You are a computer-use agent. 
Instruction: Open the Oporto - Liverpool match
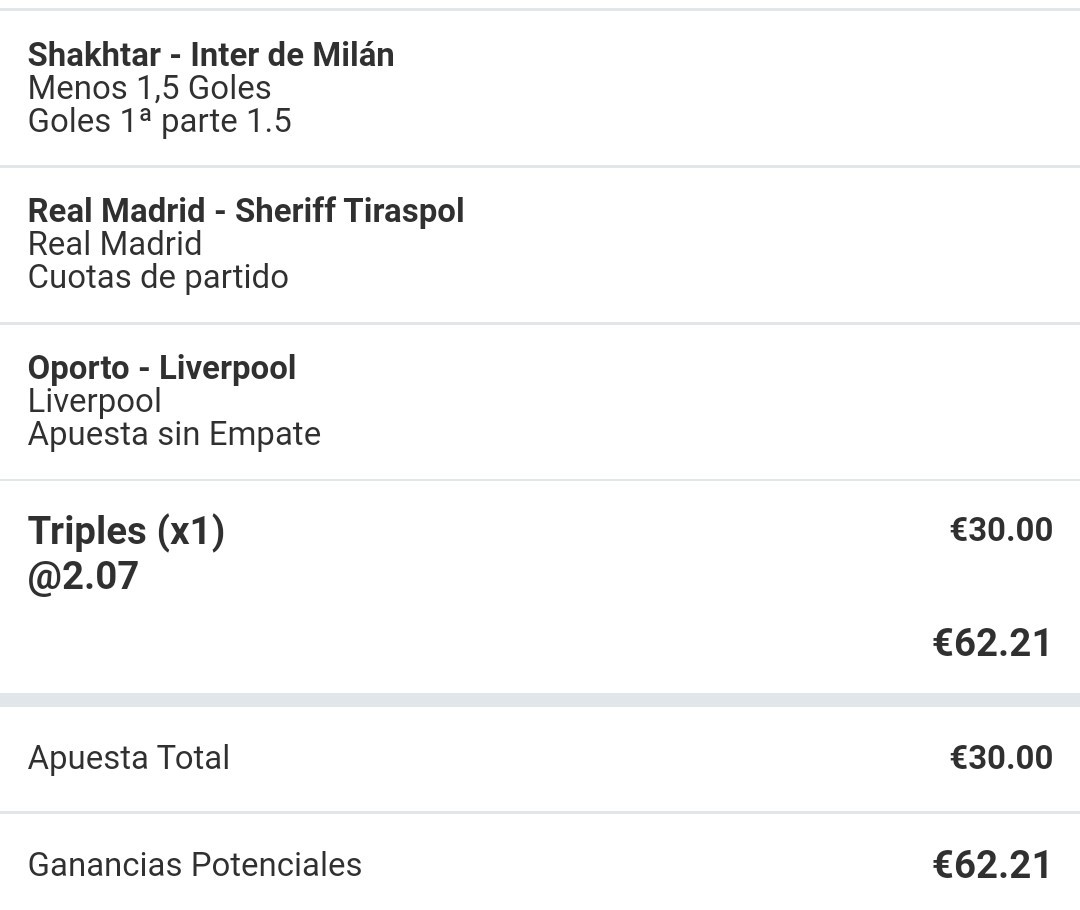pos(162,368)
